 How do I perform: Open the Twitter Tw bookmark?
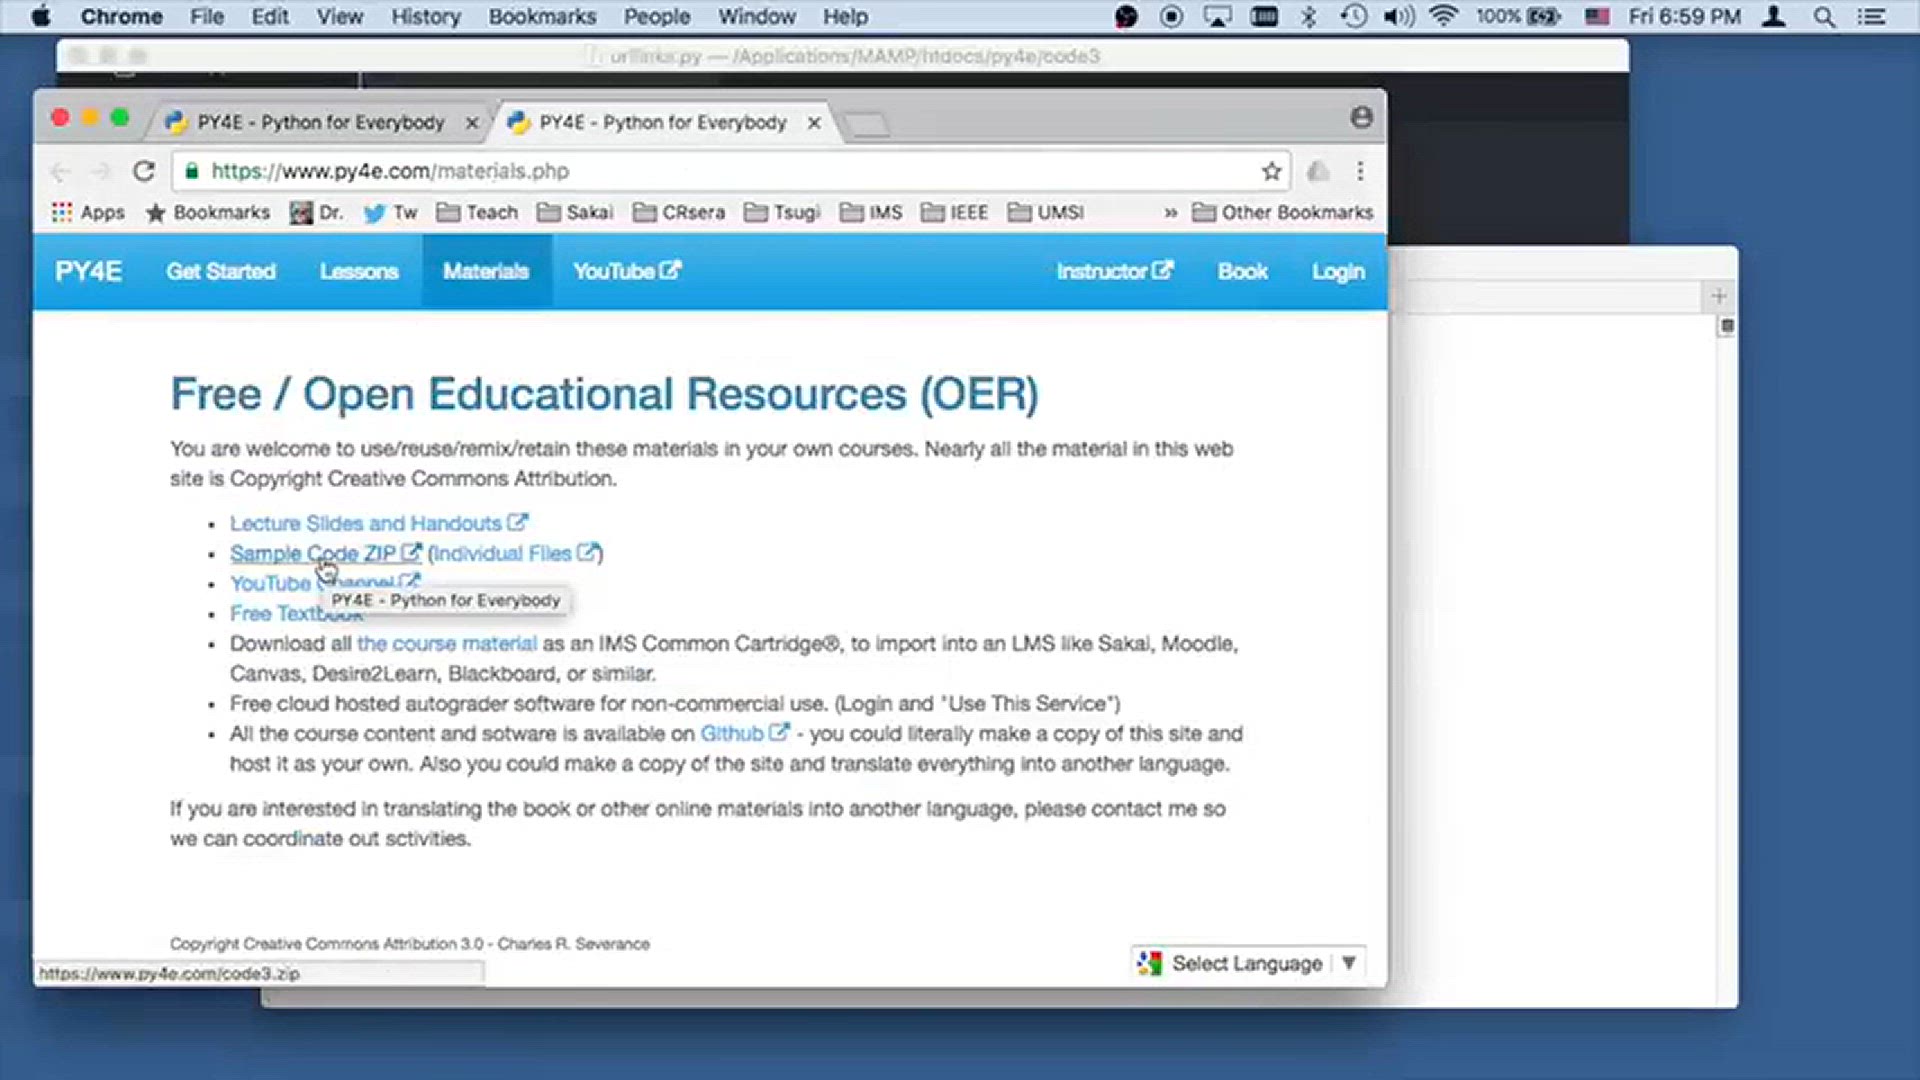tap(390, 212)
